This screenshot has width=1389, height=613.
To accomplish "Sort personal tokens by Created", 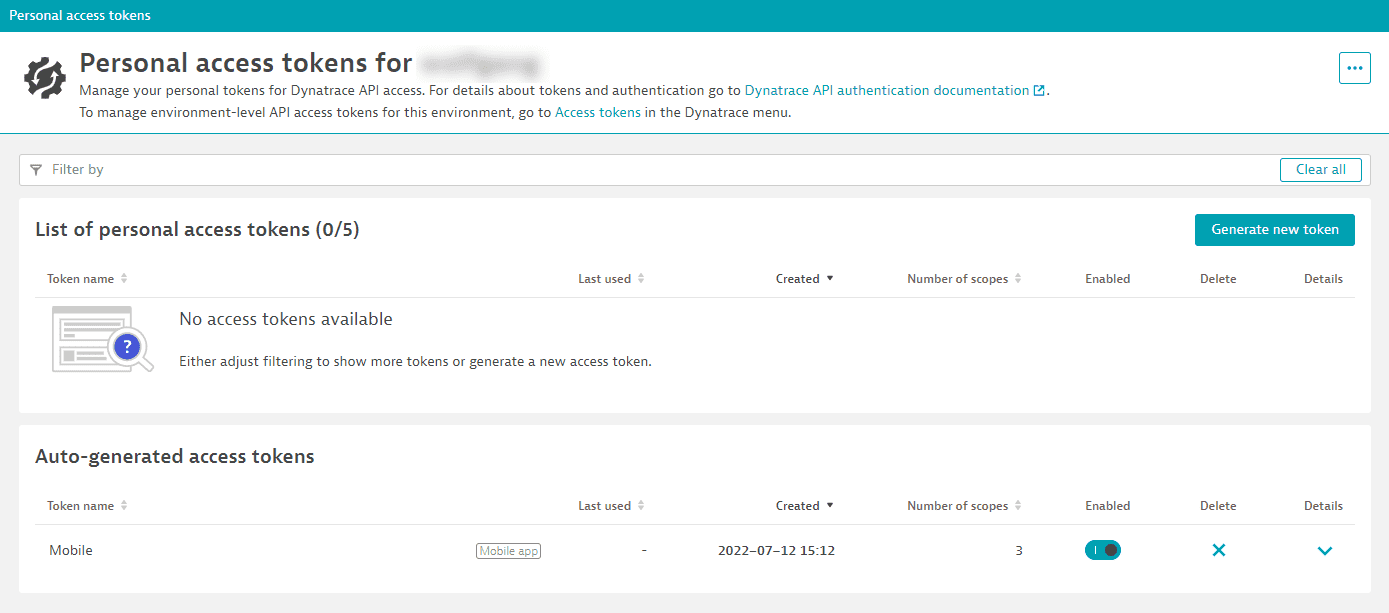I will (x=805, y=279).
